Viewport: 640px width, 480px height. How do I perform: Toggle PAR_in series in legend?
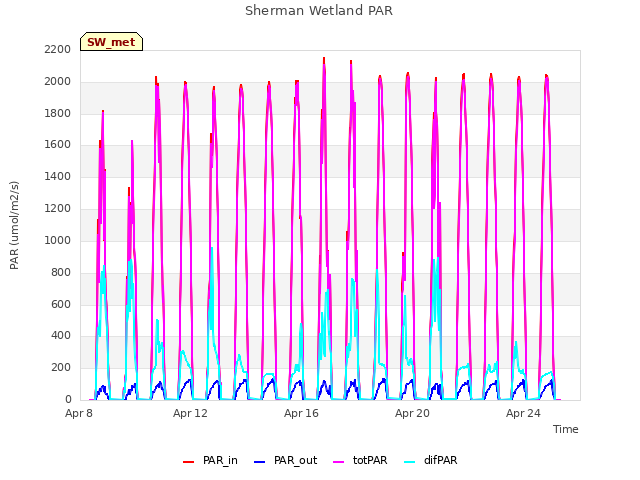click(211, 461)
